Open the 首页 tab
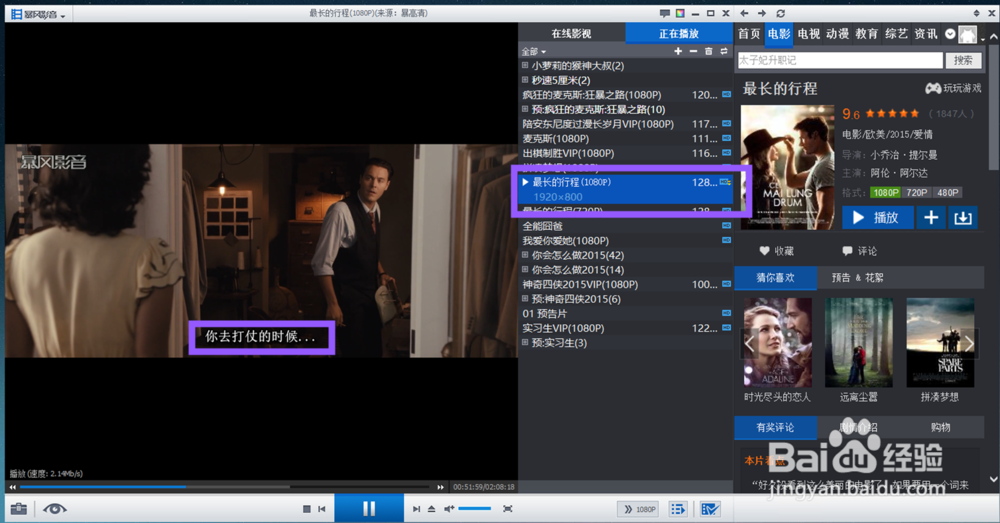 pos(749,34)
